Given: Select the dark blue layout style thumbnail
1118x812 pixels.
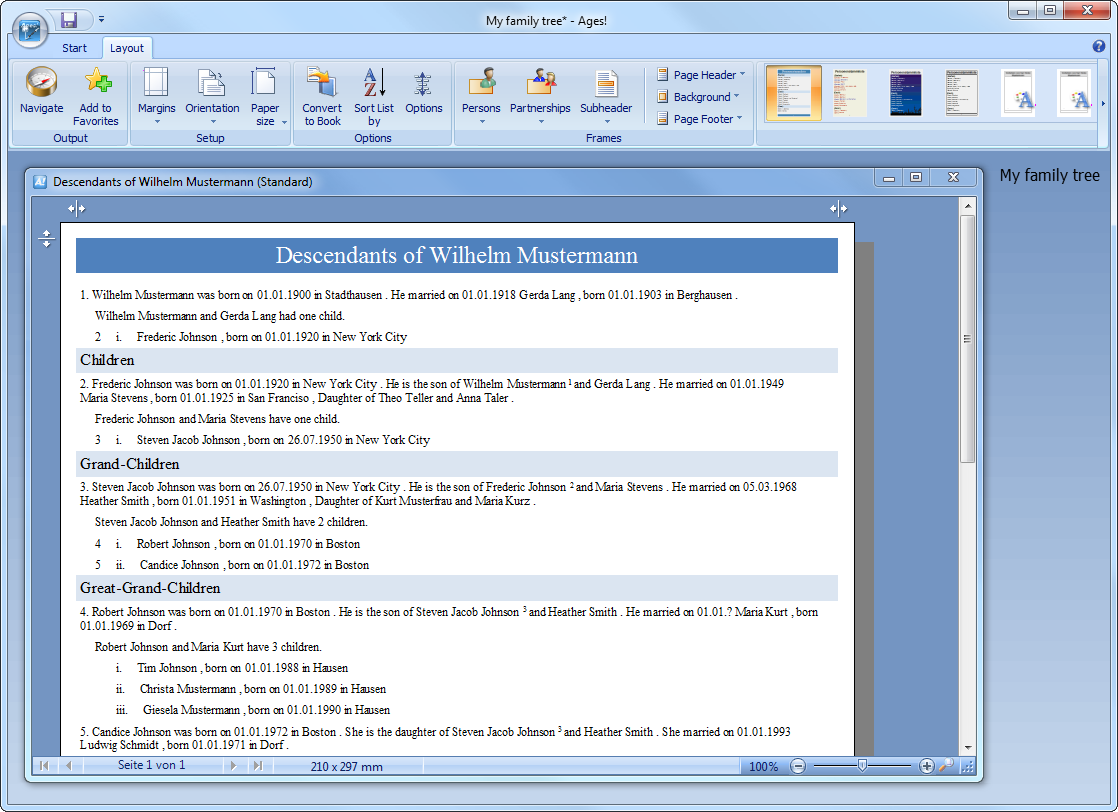Looking at the screenshot, I should point(906,93).
